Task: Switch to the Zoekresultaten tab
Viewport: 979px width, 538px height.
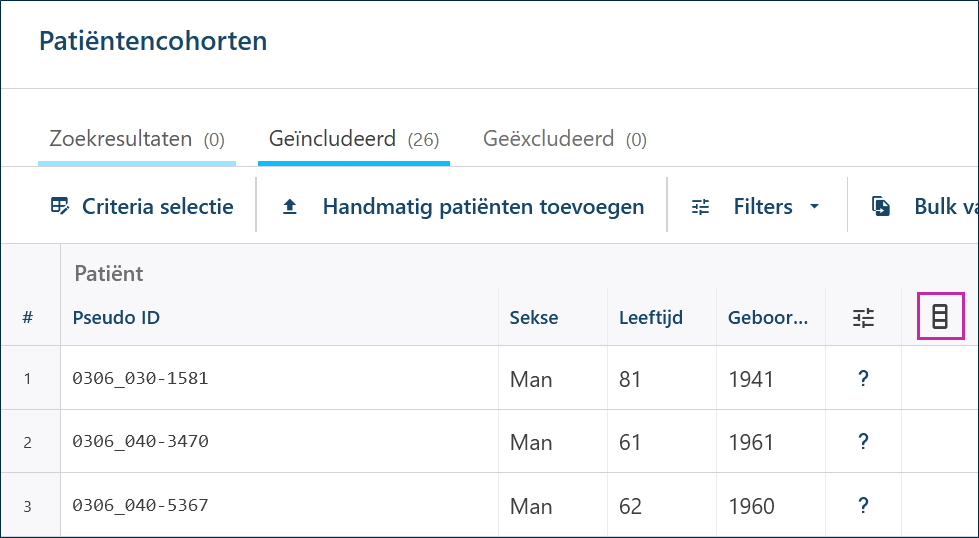Action: pos(137,139)
